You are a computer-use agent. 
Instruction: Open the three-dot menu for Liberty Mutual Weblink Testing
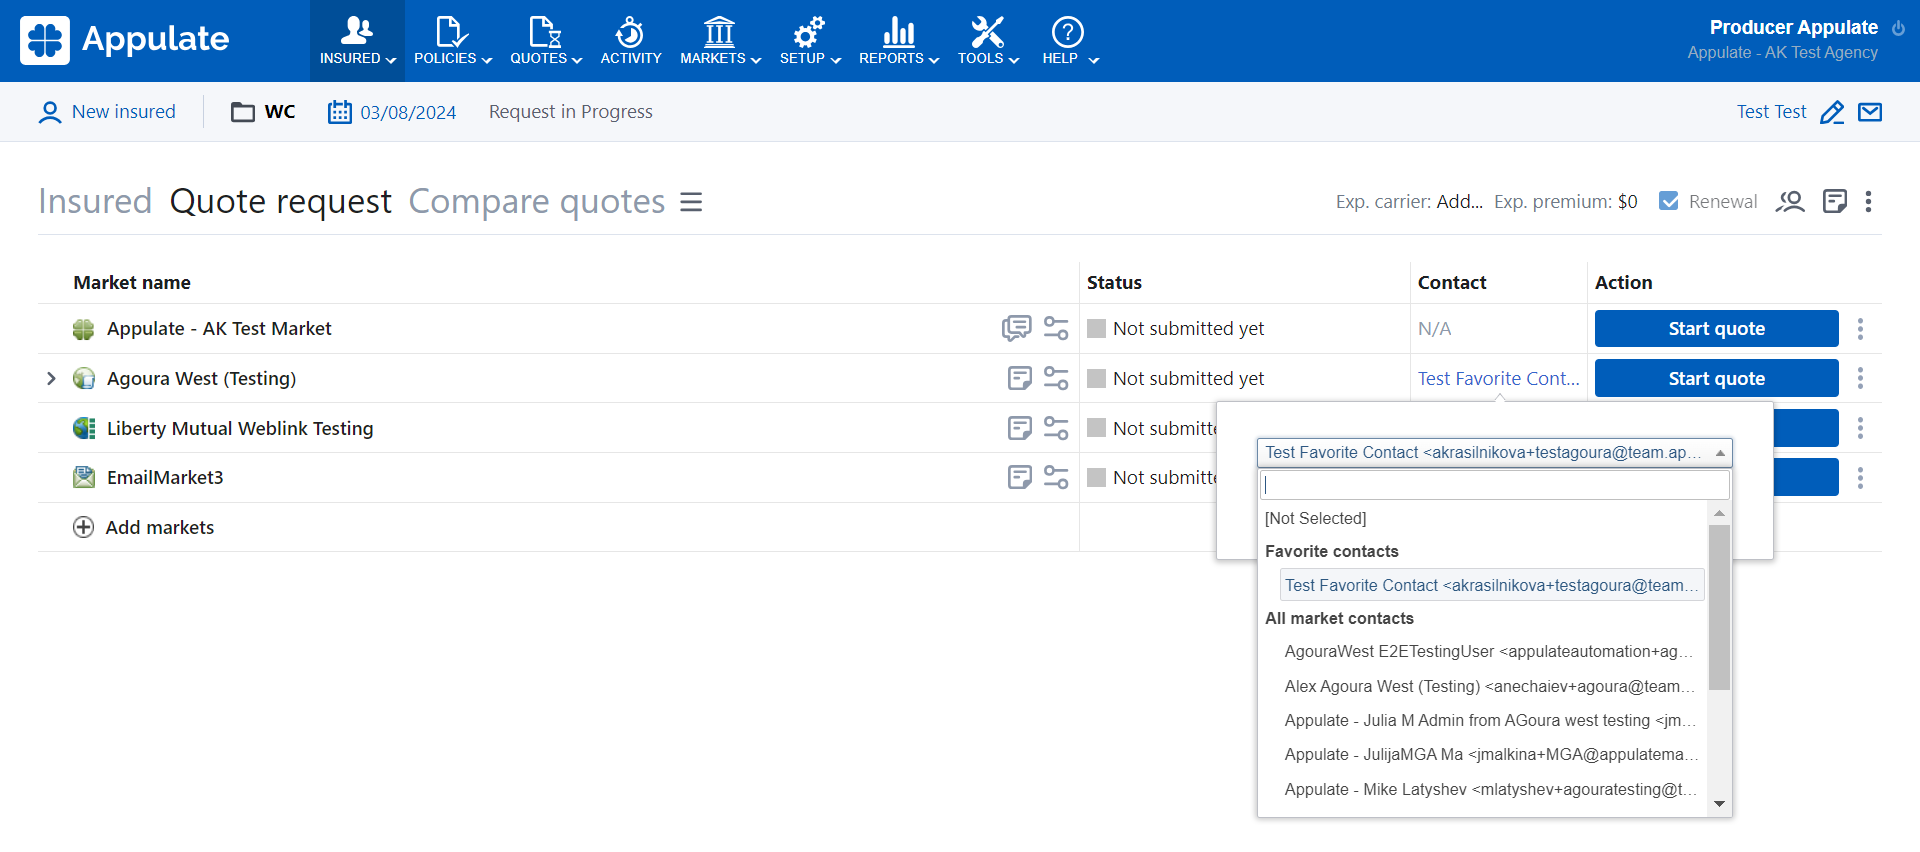[x=1860, y=428]
